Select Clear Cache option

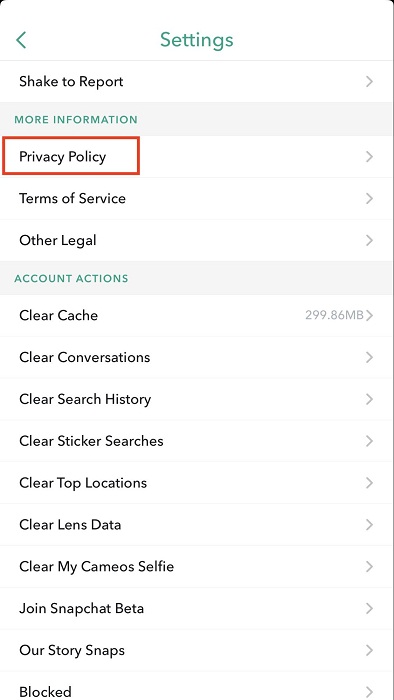pos(197,316)
